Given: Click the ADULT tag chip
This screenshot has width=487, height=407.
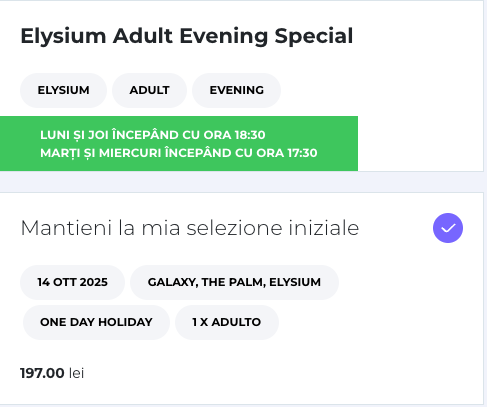Looking at the screenshot, I should [149, 90].
